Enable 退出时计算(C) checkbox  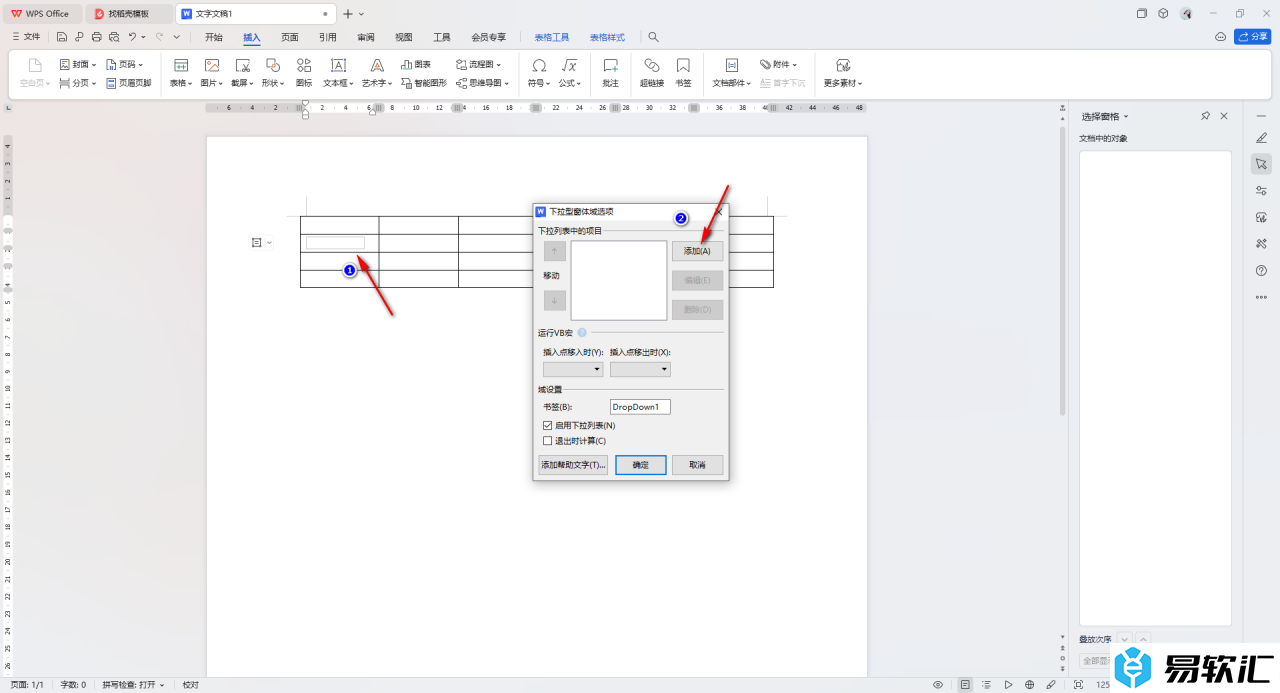[x=547, y=440]
